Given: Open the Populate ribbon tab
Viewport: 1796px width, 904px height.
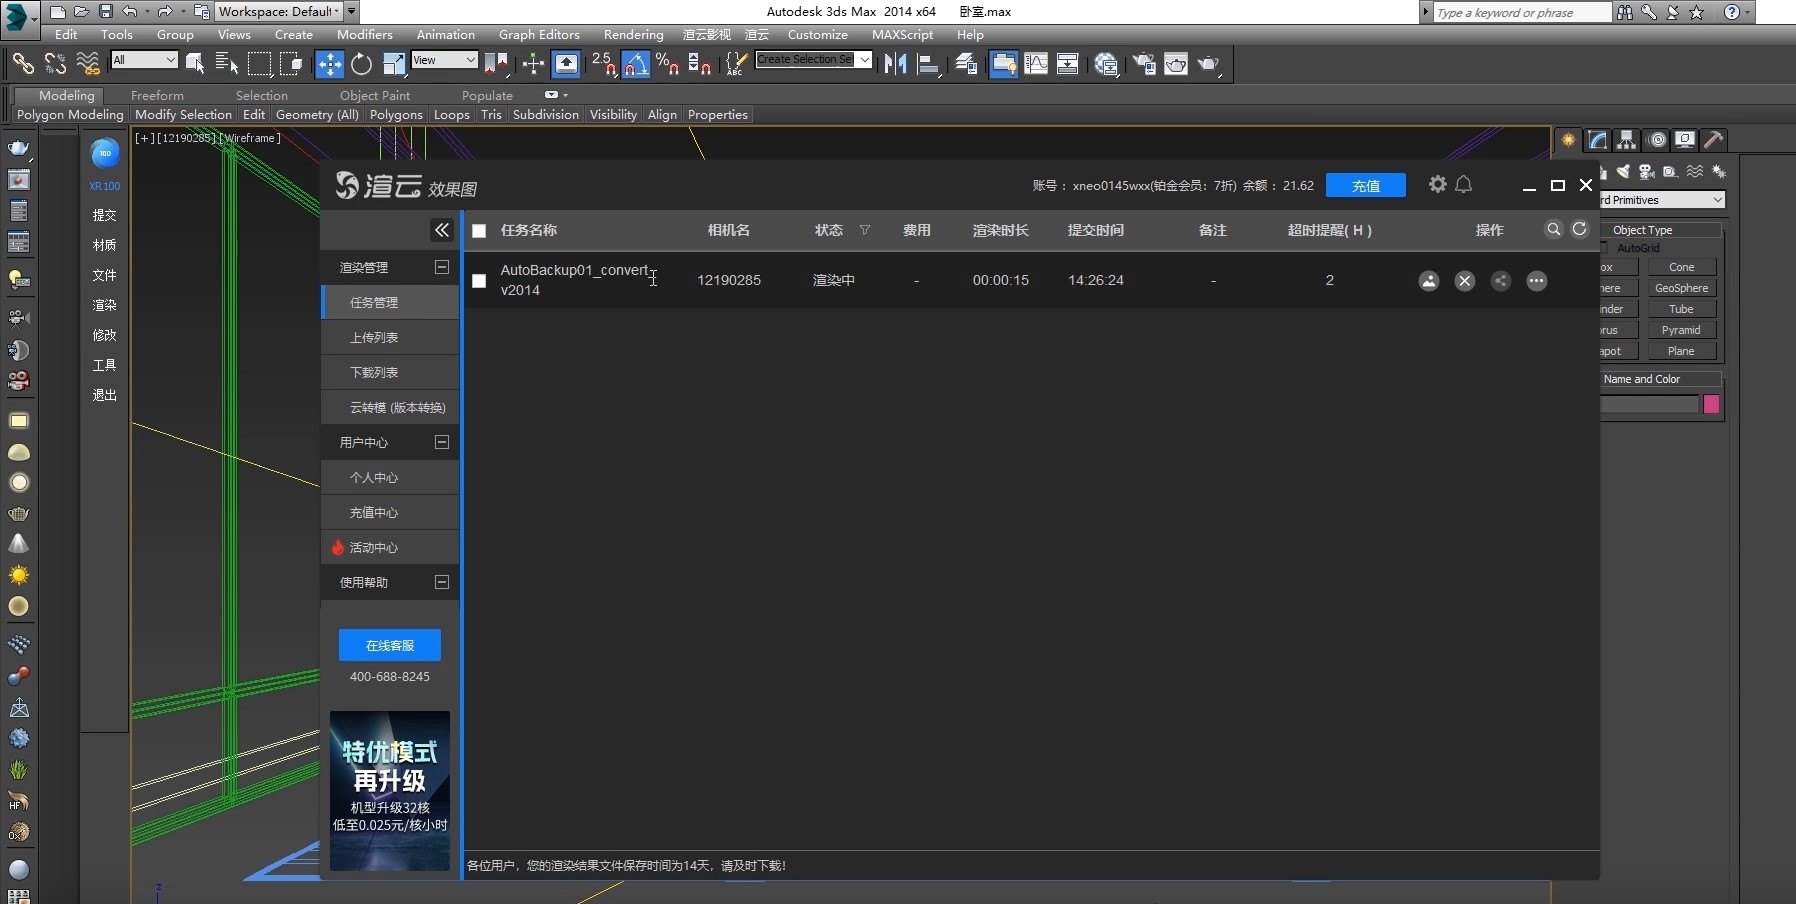Looking at the screenshot, I should [x=487, y=95].
